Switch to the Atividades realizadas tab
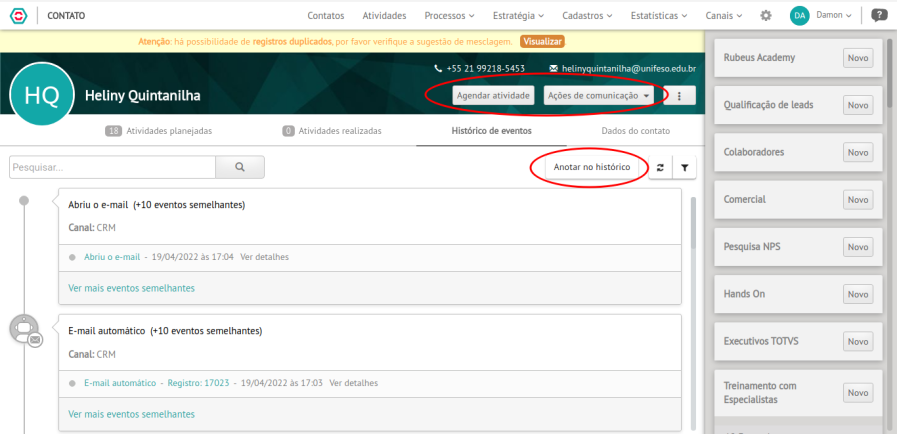897x434 pixels. [332, 131]
